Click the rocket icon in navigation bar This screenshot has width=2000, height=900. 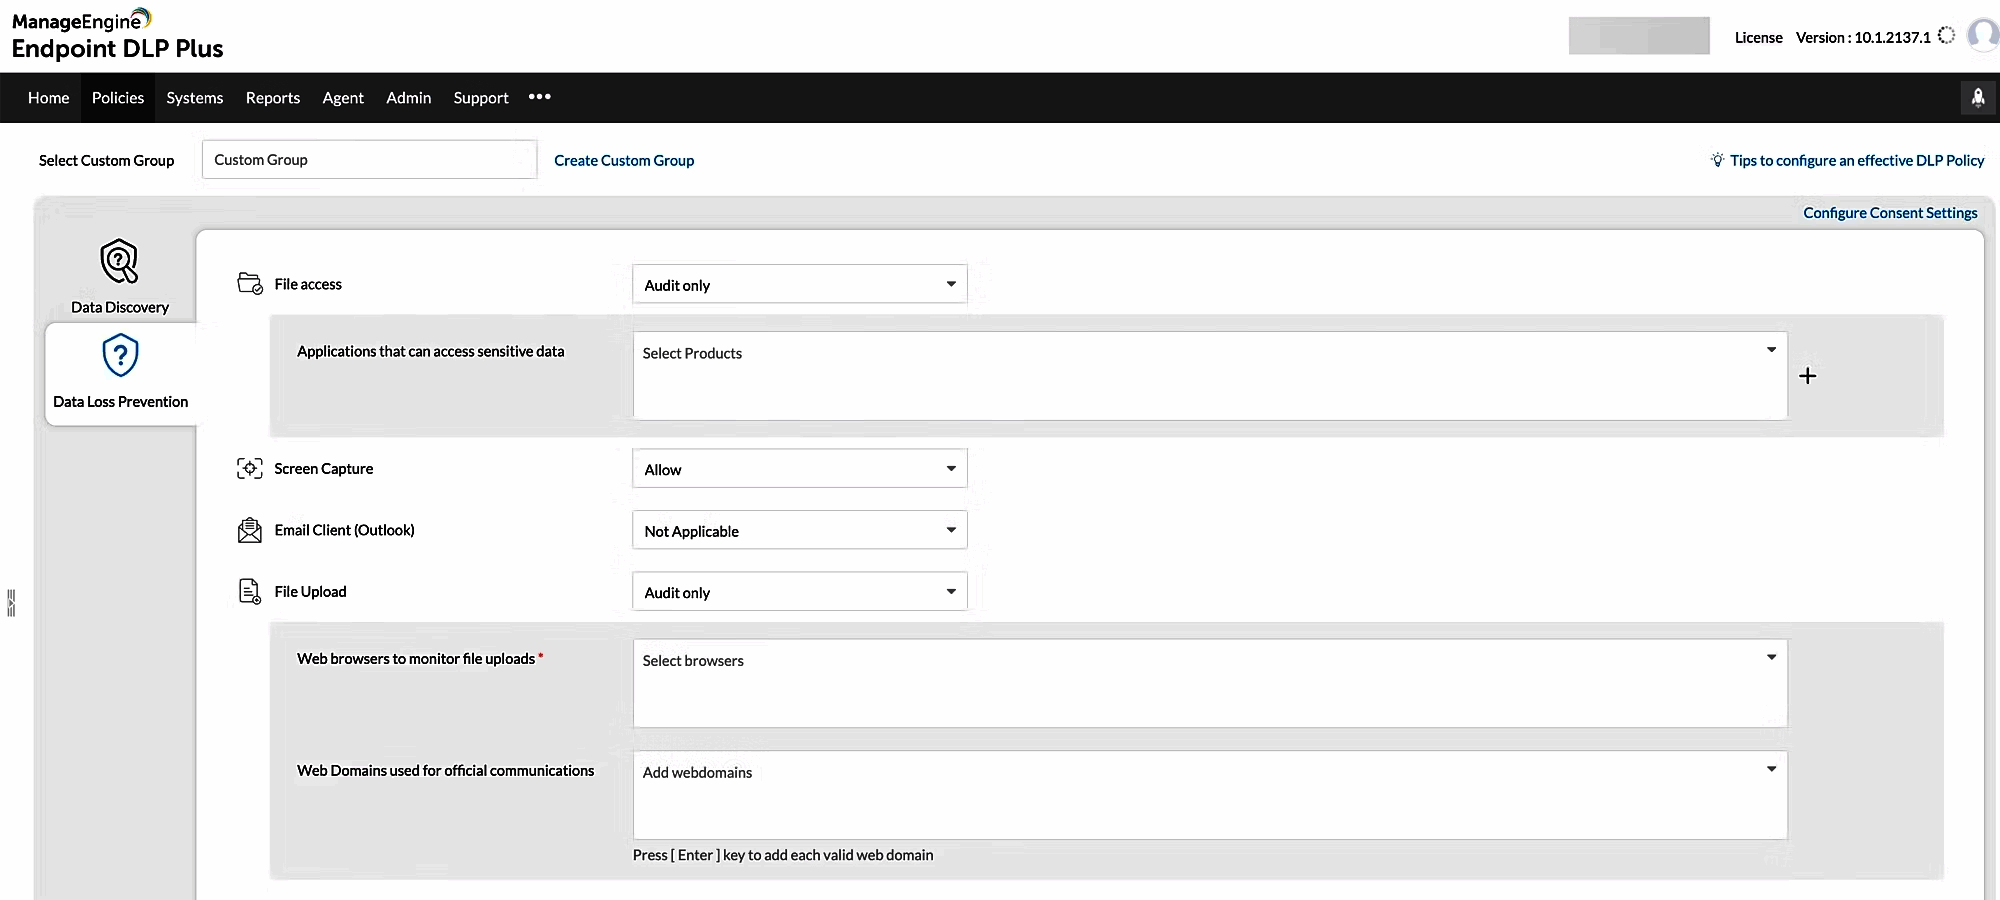pyautogui.click(x=1977, y=97)
